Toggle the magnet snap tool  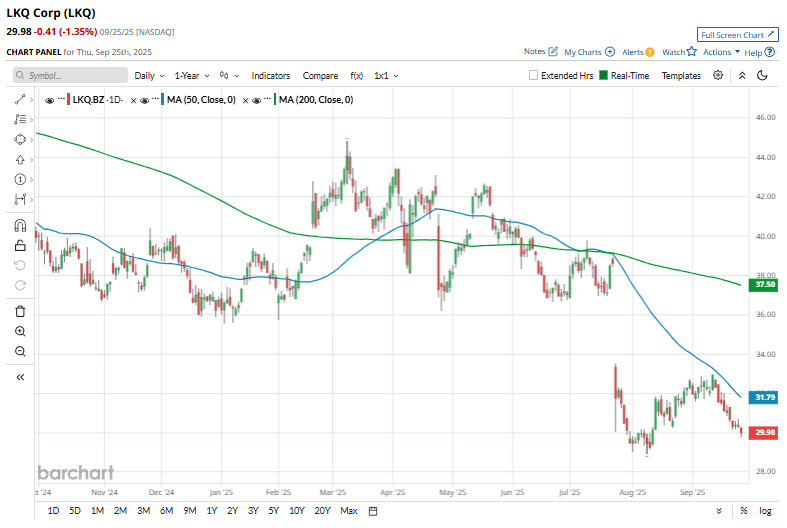tap(20, 225)
